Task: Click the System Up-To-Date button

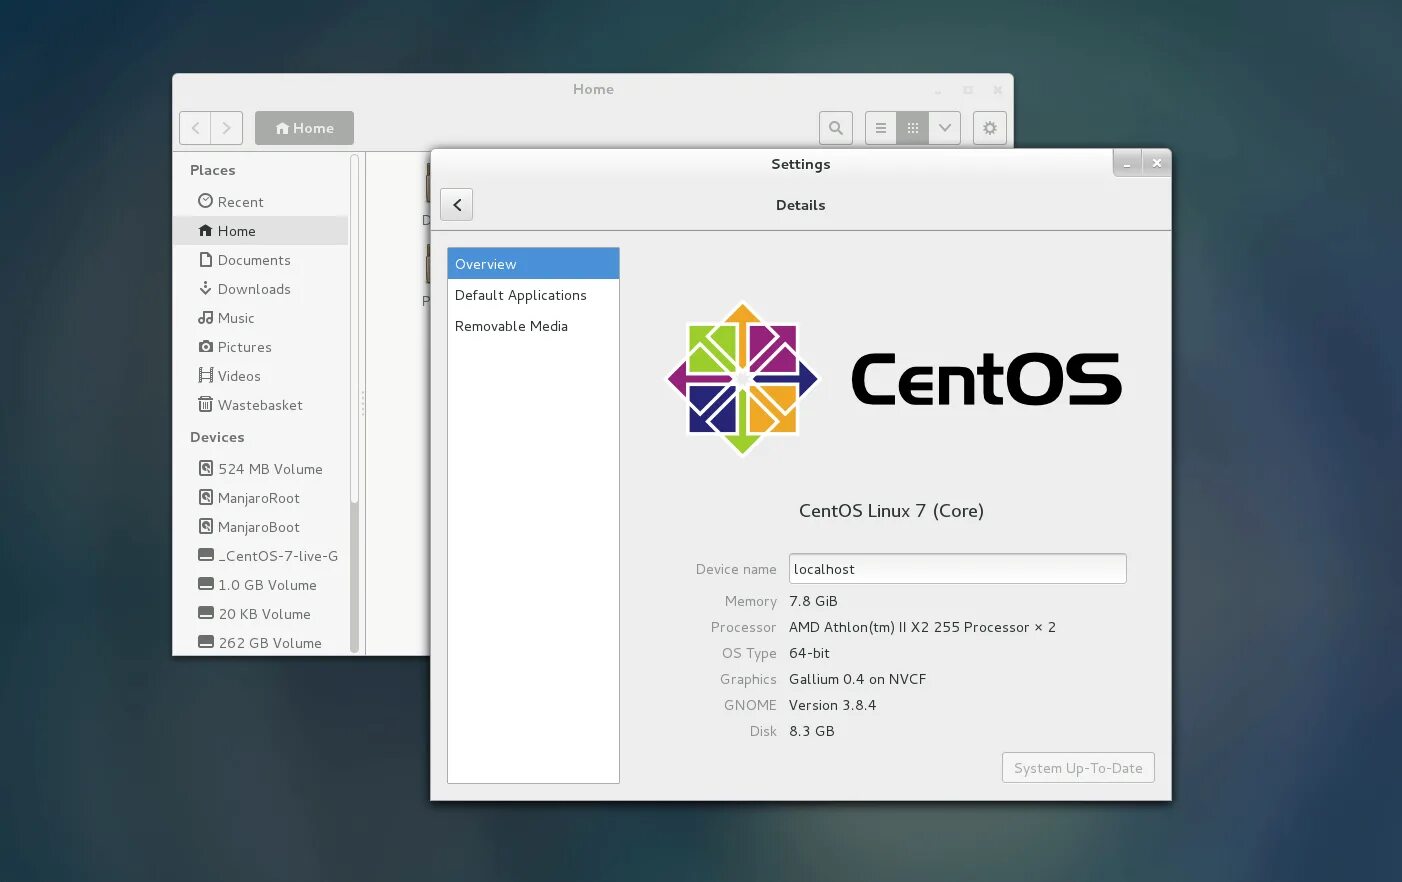Action: click(x=1078, y=768)
